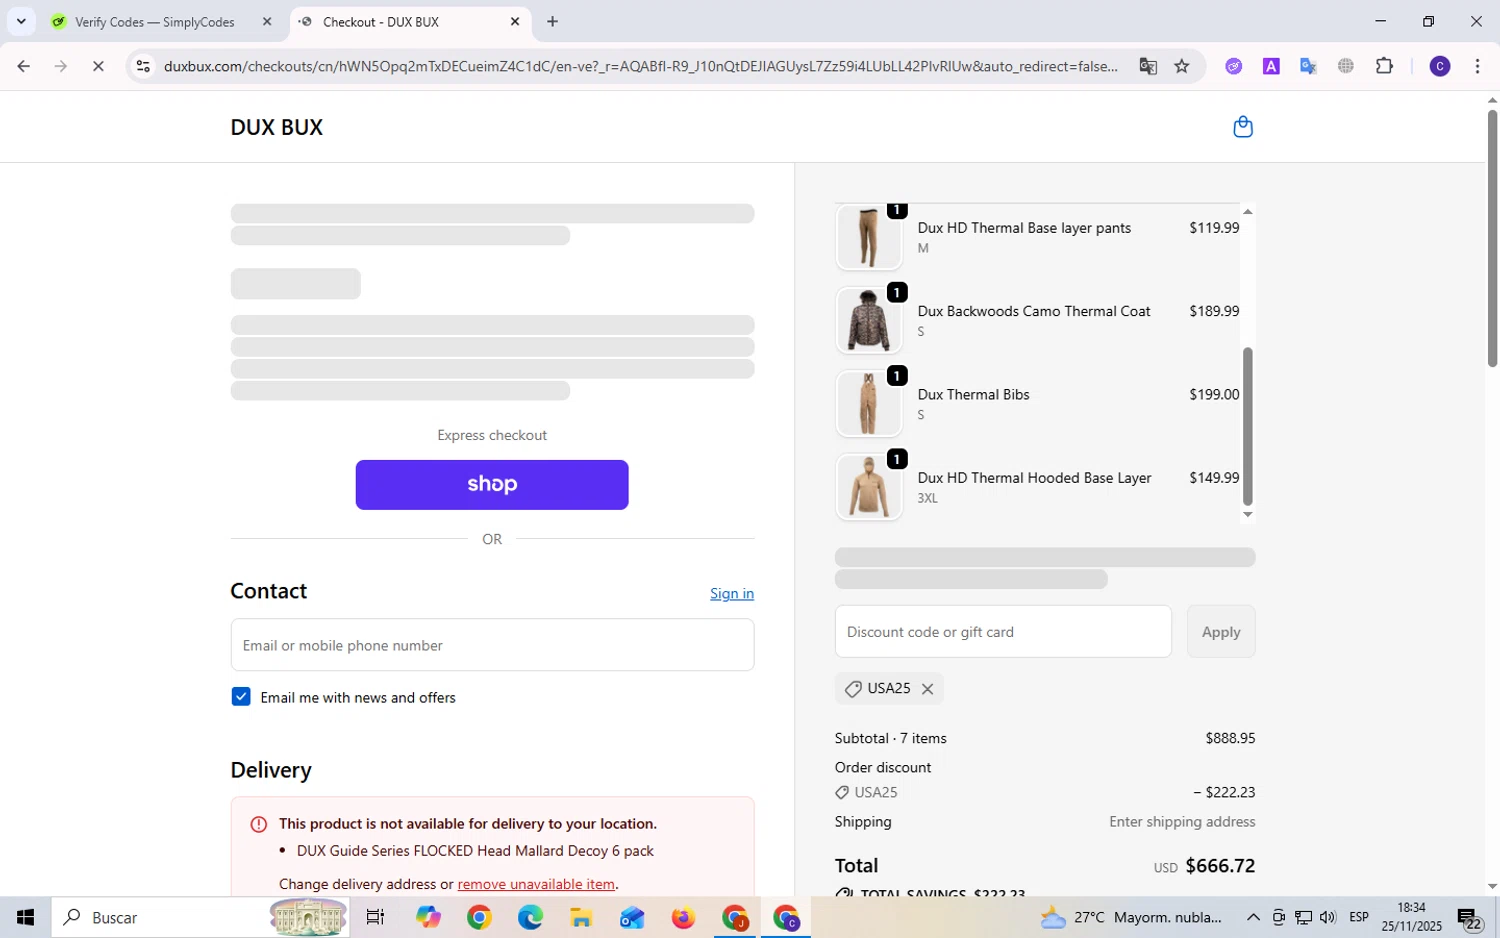The height and width of the screenshot is (938, 1500).
Task: Click the taskbar Buscar search box
Action: (x=200, y=917)
